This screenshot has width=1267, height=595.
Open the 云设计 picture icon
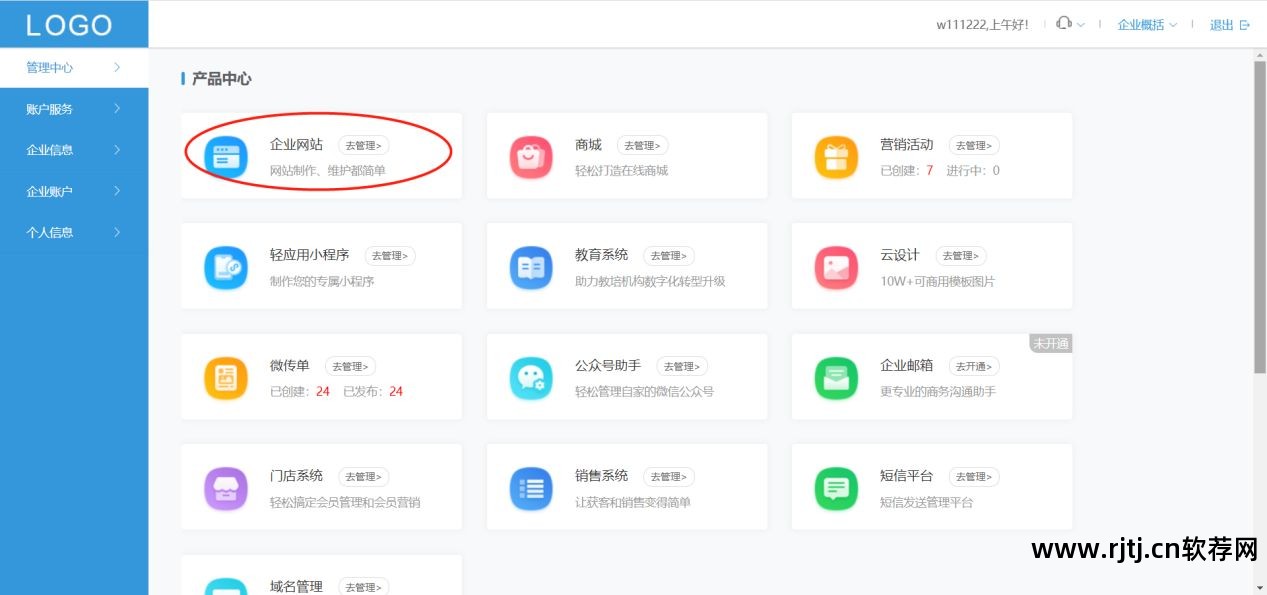click(836, 268)
